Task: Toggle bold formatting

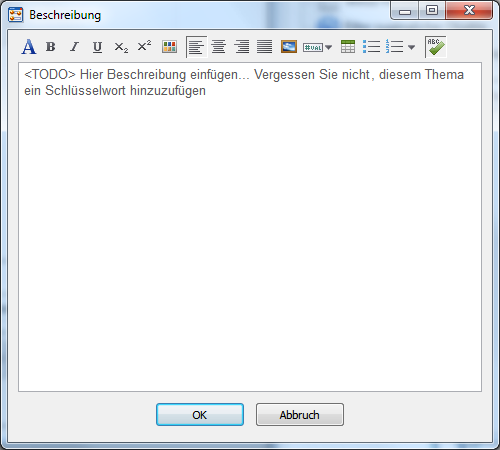Action: click(x=51, y=47)
